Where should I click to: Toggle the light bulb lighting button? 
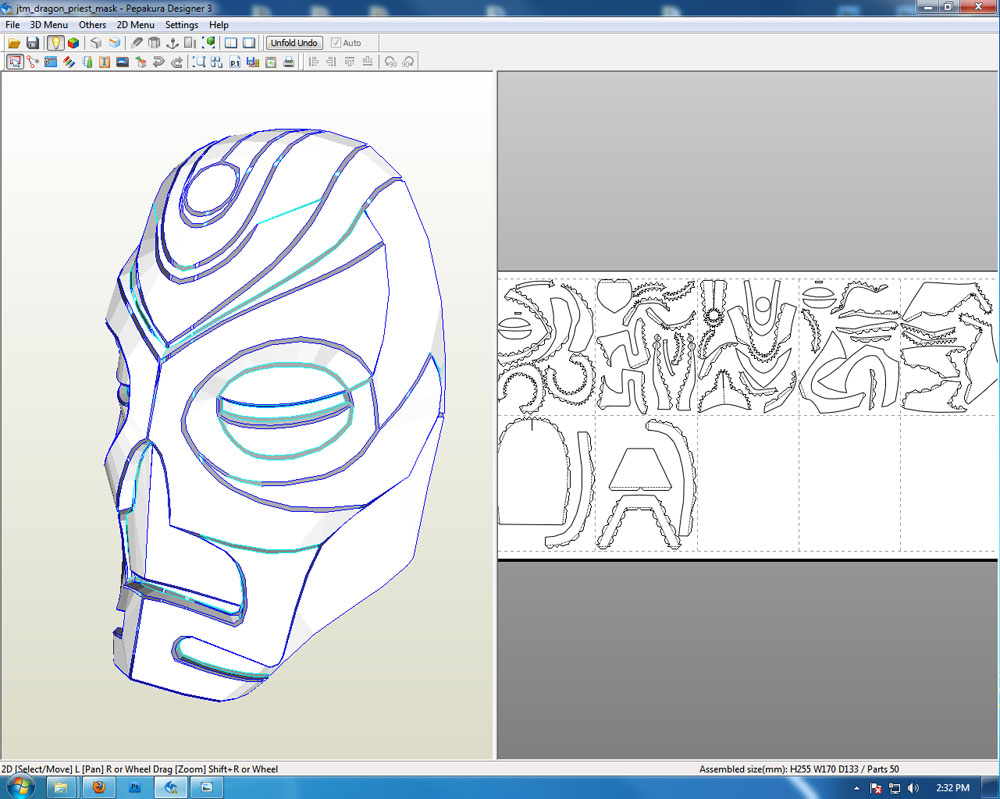point(55,43)
